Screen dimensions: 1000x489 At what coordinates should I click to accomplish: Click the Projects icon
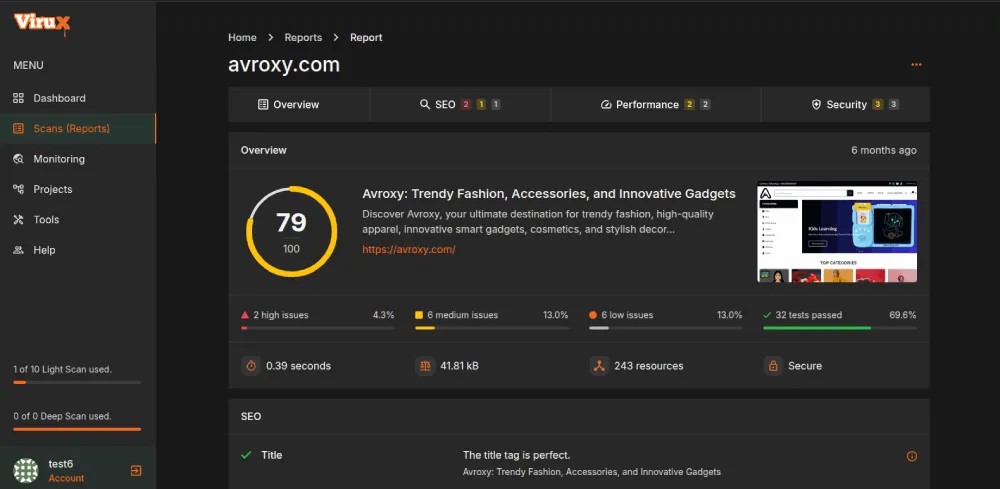click(x=18, y=189)
